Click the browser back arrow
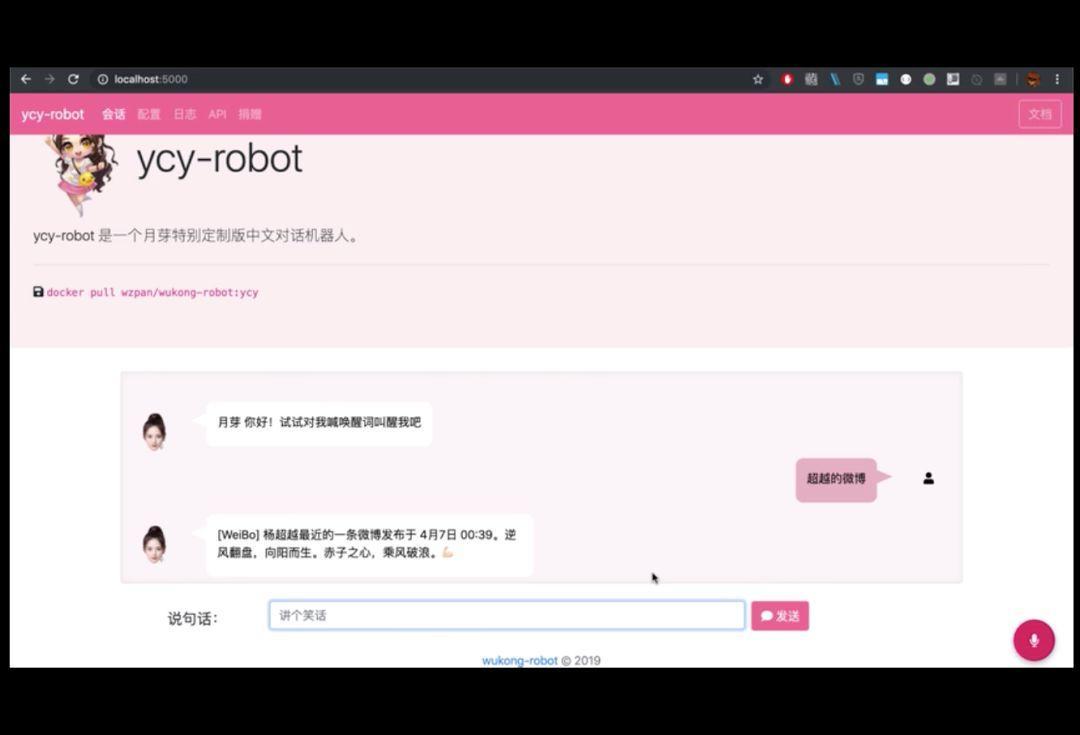The width and height of the screenshot is (1080, 735). click(26, 79)
